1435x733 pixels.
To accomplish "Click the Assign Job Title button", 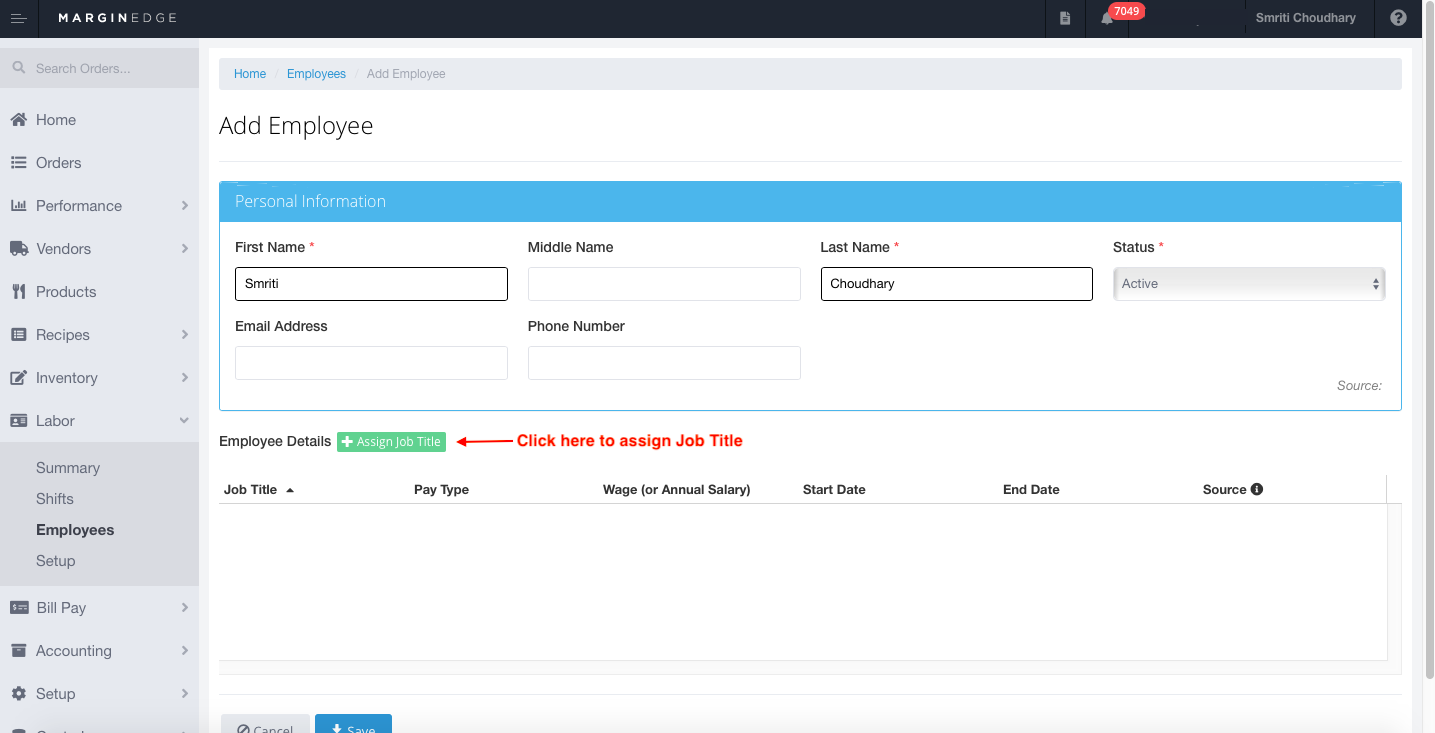I will (391, 442).
